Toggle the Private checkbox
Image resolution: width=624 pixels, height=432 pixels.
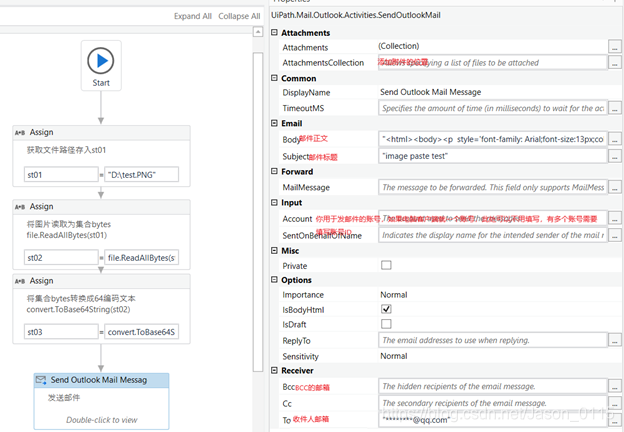[386, 265]
